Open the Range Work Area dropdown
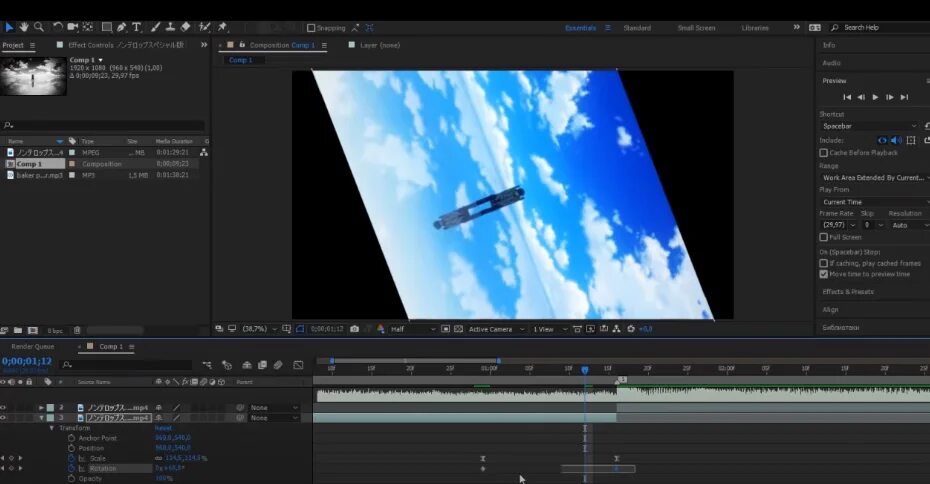This screenshot has height=484, width=930. click(x=875, y=178)
